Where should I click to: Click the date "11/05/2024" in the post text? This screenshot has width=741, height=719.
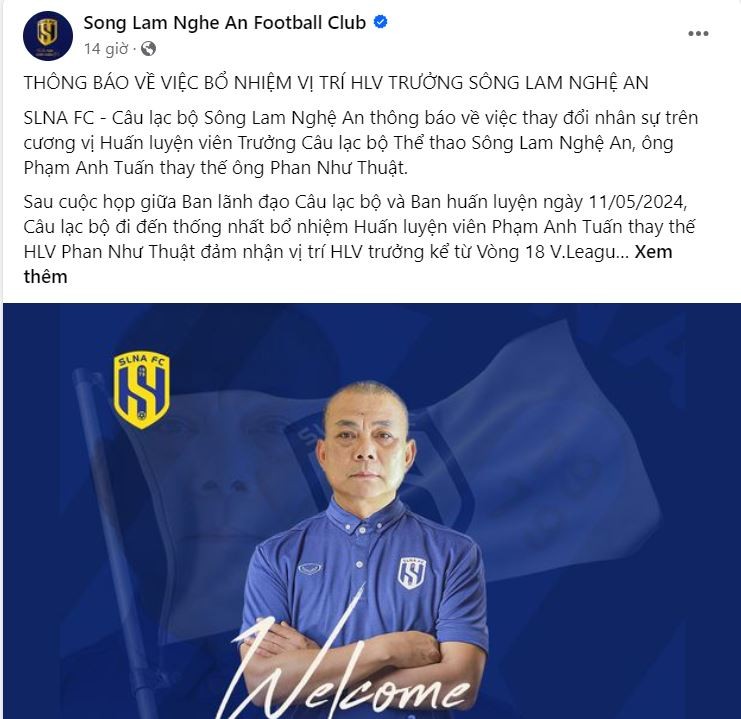(637, 202)
